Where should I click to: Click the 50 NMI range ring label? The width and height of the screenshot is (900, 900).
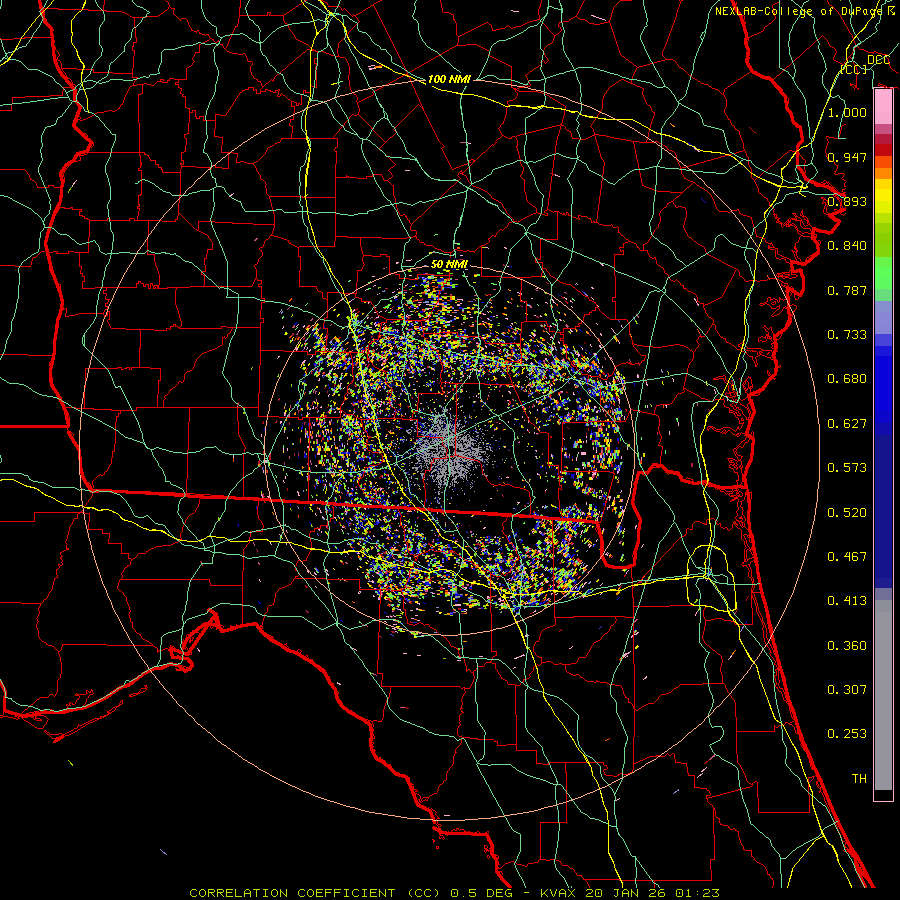click(x=449, y=264)
